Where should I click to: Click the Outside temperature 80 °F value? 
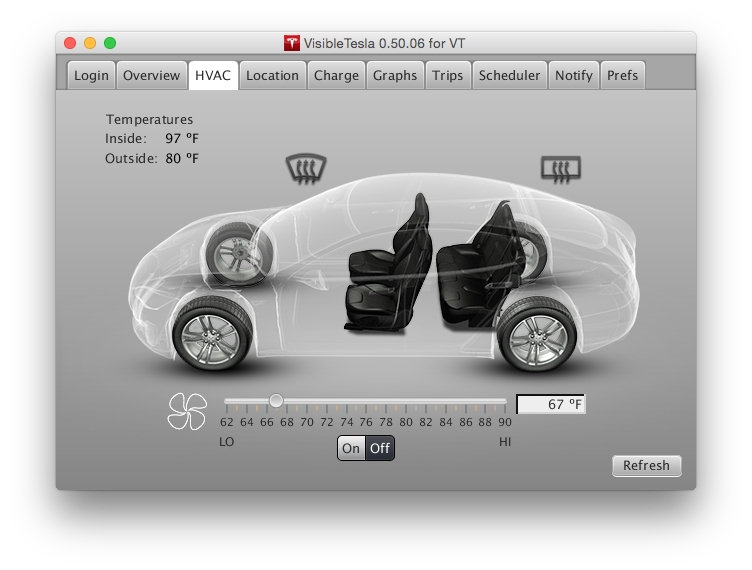click(x=182, y=159)
